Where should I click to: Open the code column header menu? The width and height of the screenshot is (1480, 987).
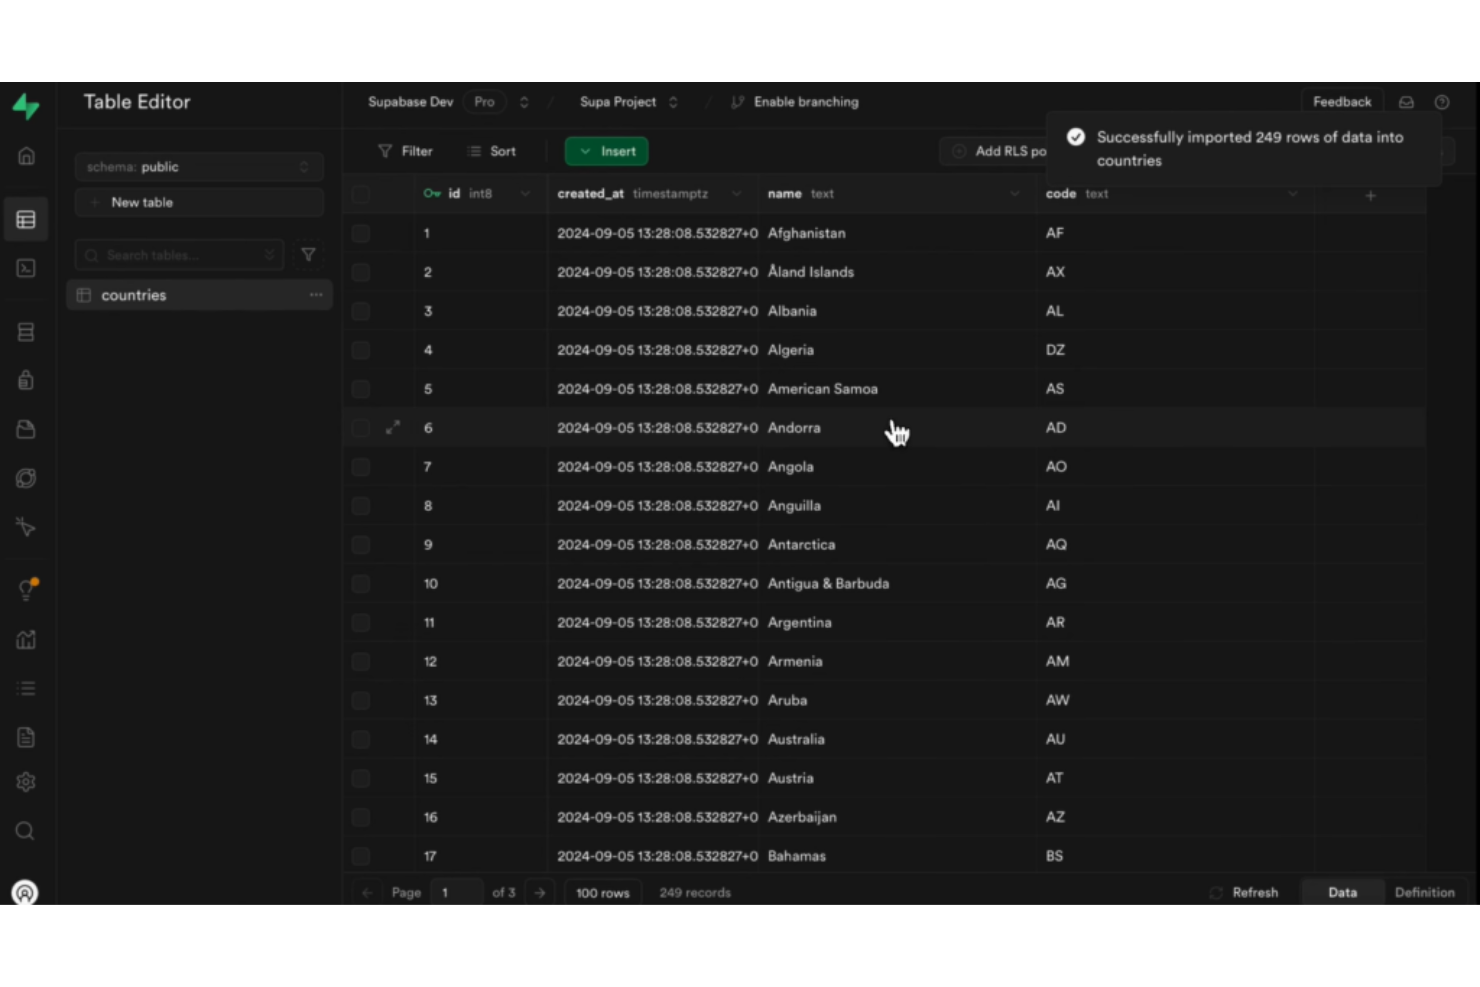click(x=1293, y=194)
